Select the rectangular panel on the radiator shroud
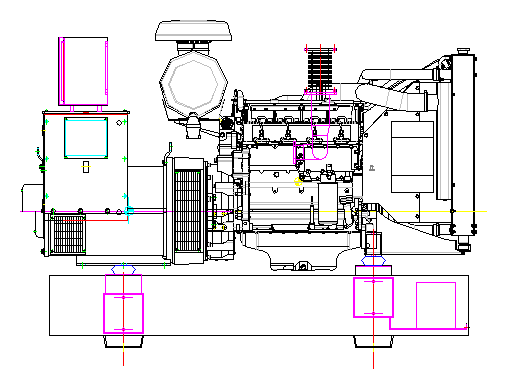520x374 pixels. (x=412, y=157)
